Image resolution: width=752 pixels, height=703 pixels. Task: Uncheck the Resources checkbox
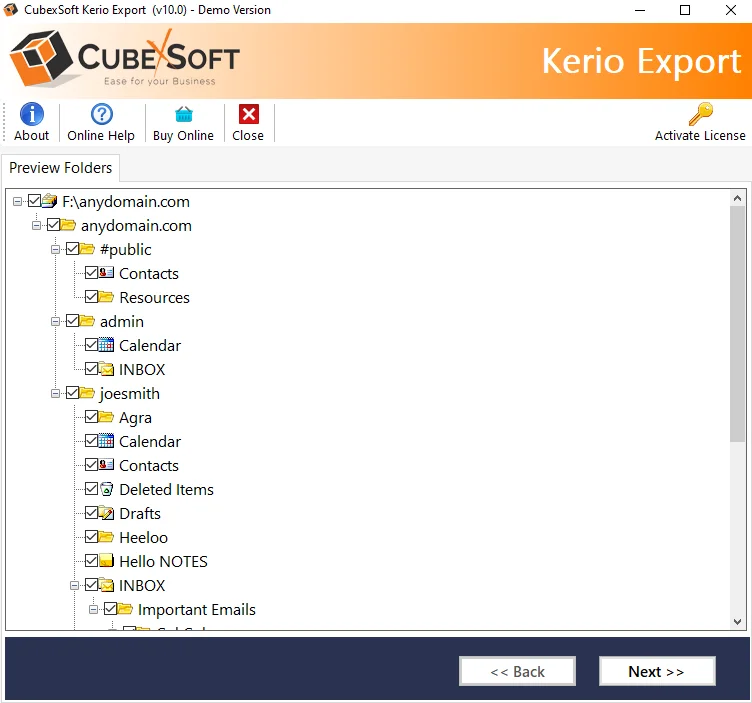coord(91,296)
